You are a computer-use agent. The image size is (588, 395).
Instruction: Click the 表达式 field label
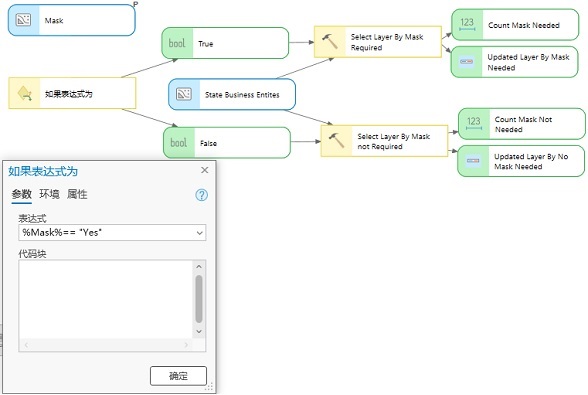coord(32,218)
